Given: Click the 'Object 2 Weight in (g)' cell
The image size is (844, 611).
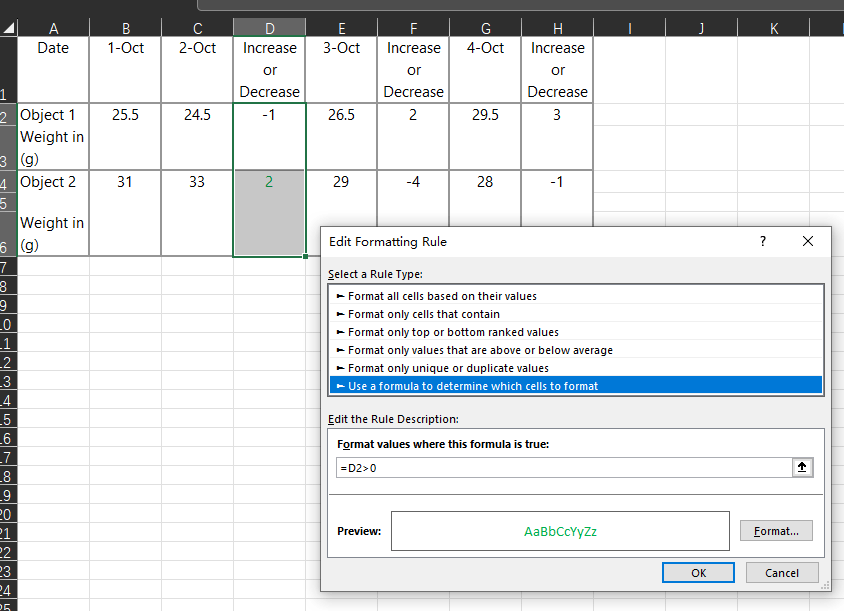Looking at the screenshot, I should (53, 213).
